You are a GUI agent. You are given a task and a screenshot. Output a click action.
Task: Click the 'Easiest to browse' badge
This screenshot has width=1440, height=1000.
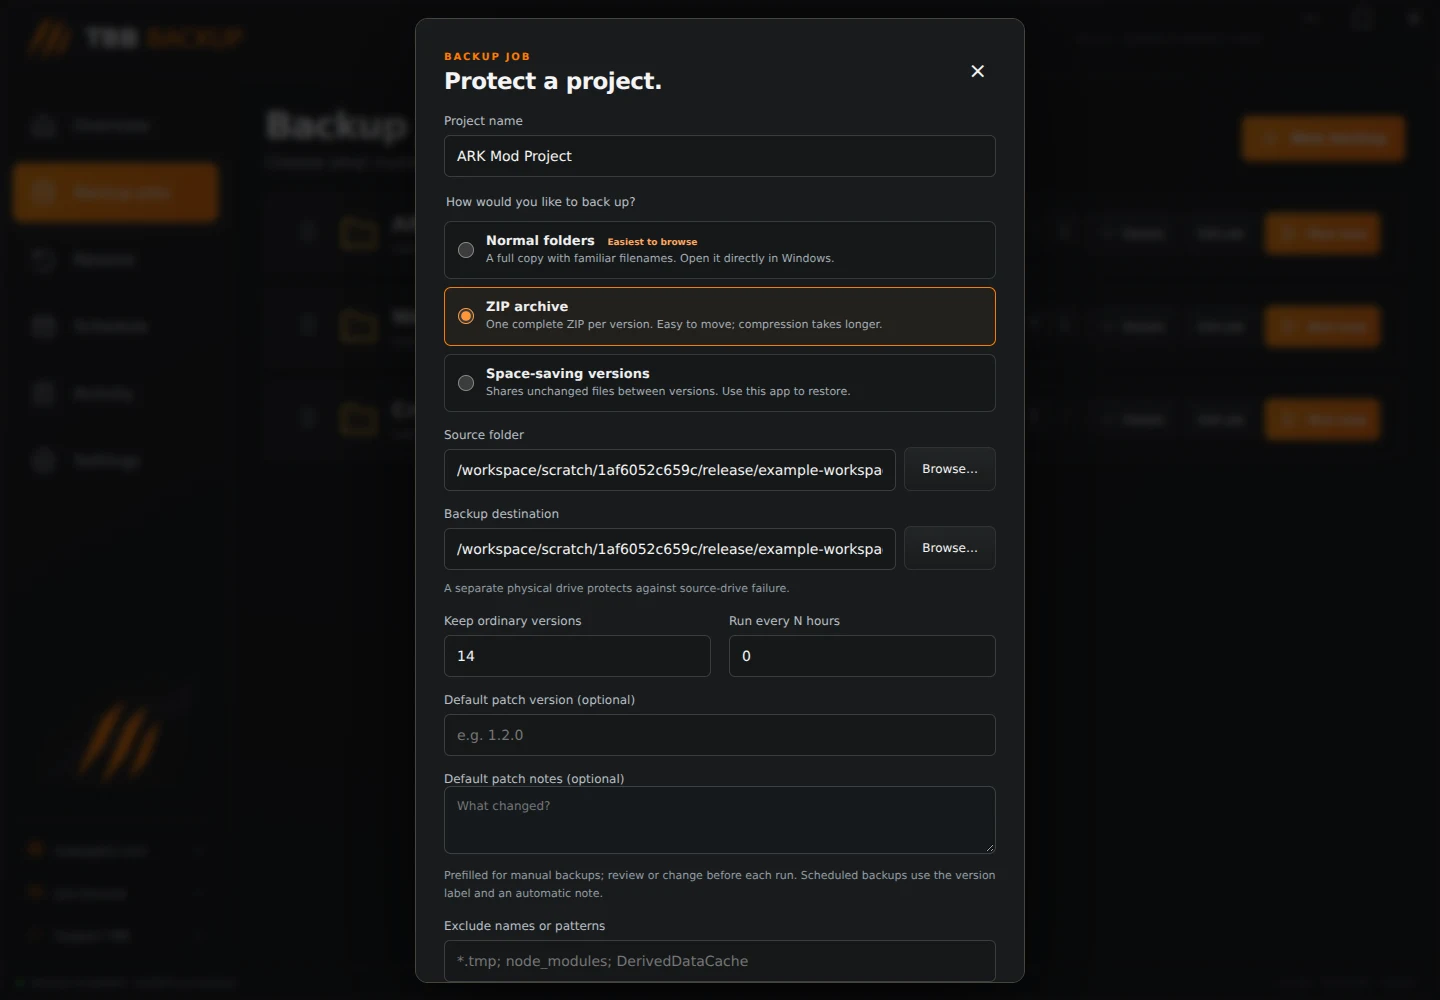652,242
